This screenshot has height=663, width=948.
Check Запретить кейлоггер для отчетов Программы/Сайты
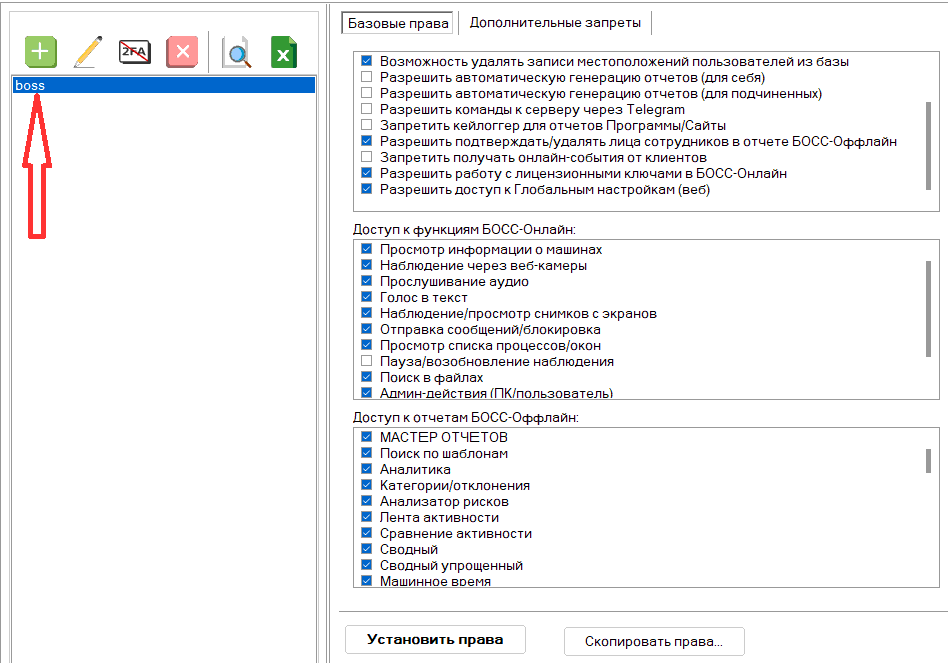click(x=366, y=126)
